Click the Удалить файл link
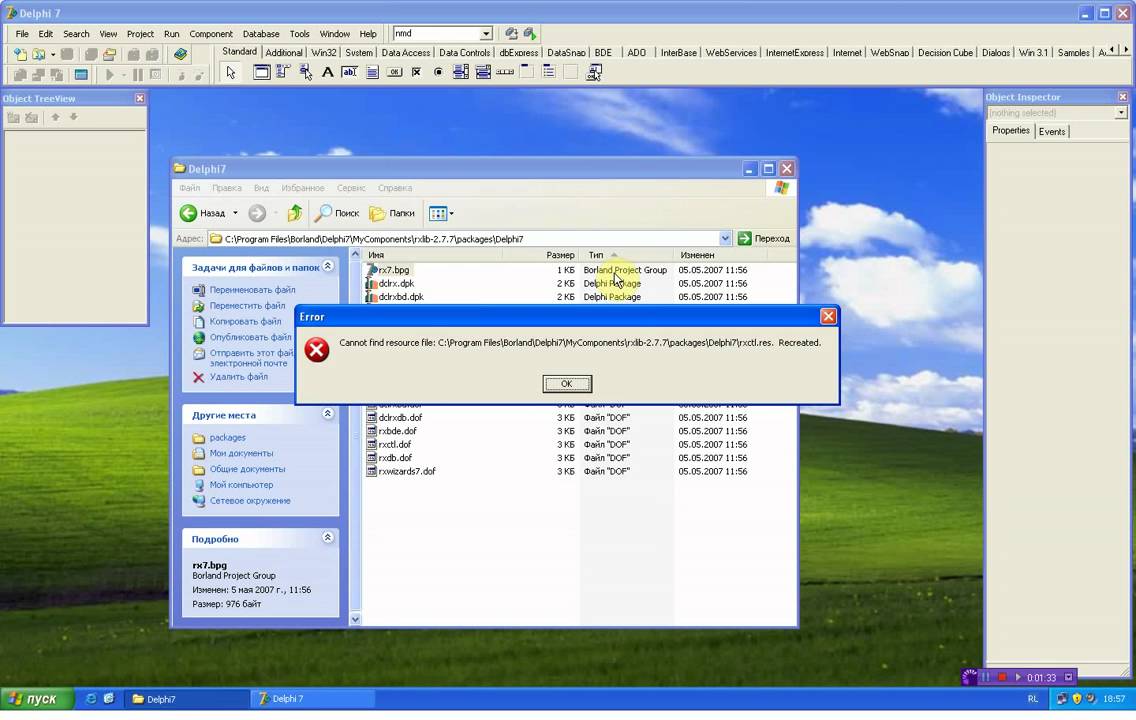 [x=238, y=377]
